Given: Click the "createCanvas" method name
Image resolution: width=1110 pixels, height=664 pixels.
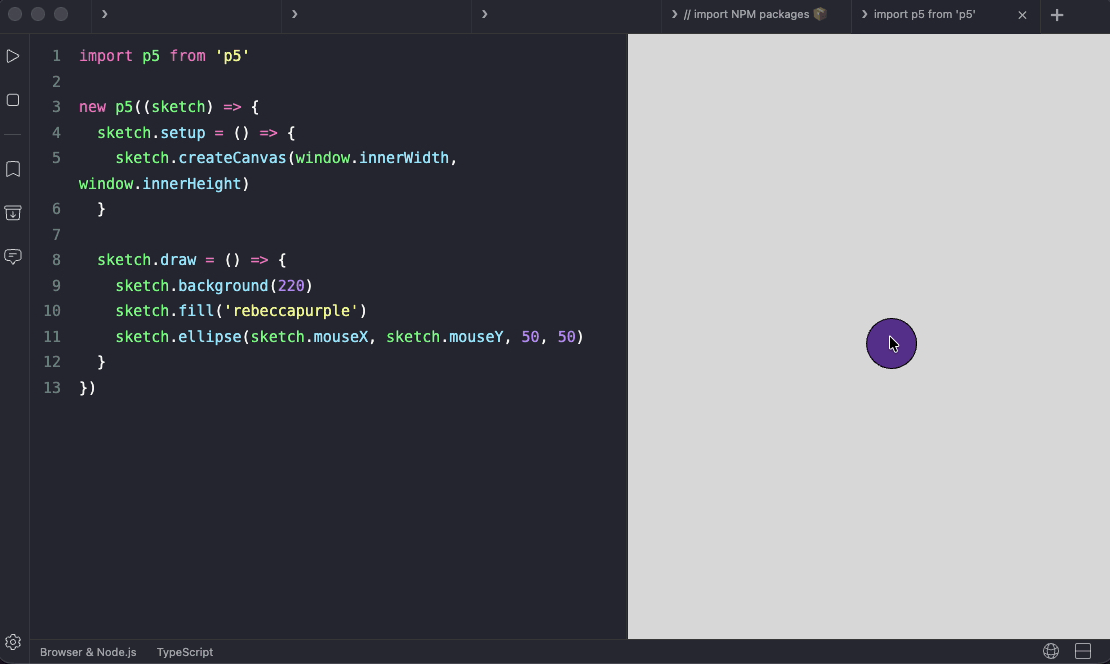Looking at the screenshot, I should tap(232, 158).
